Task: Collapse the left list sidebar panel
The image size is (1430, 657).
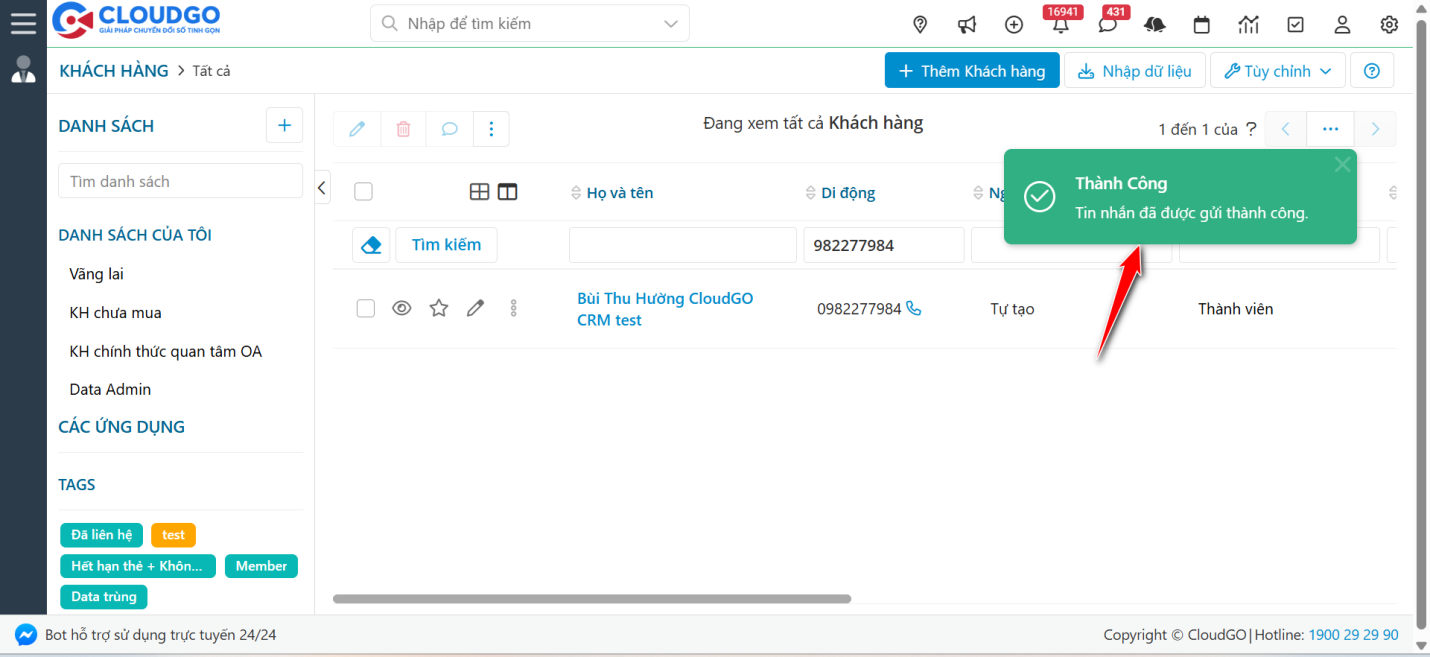Action: (322, 187)
